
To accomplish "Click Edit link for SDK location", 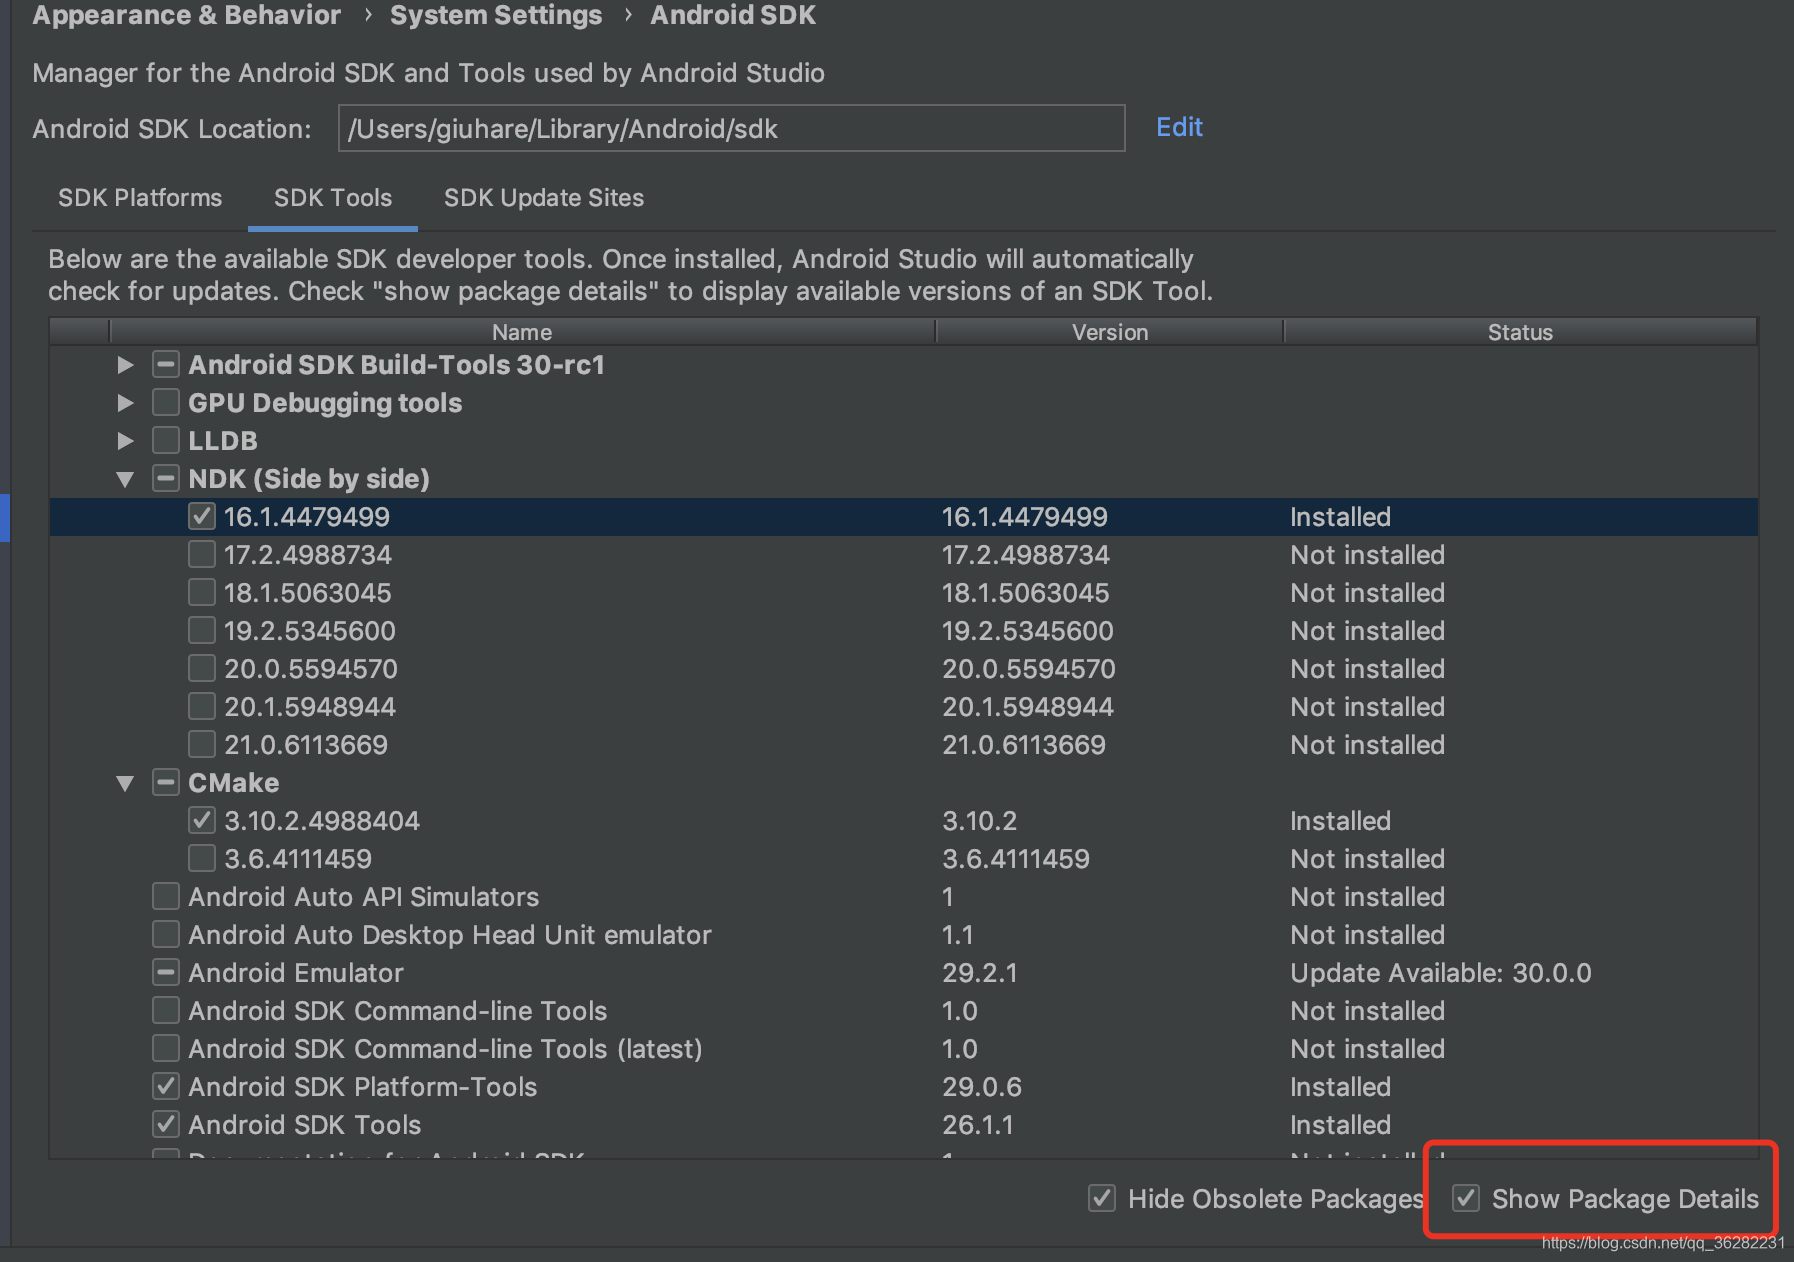I will point(1179,127).
